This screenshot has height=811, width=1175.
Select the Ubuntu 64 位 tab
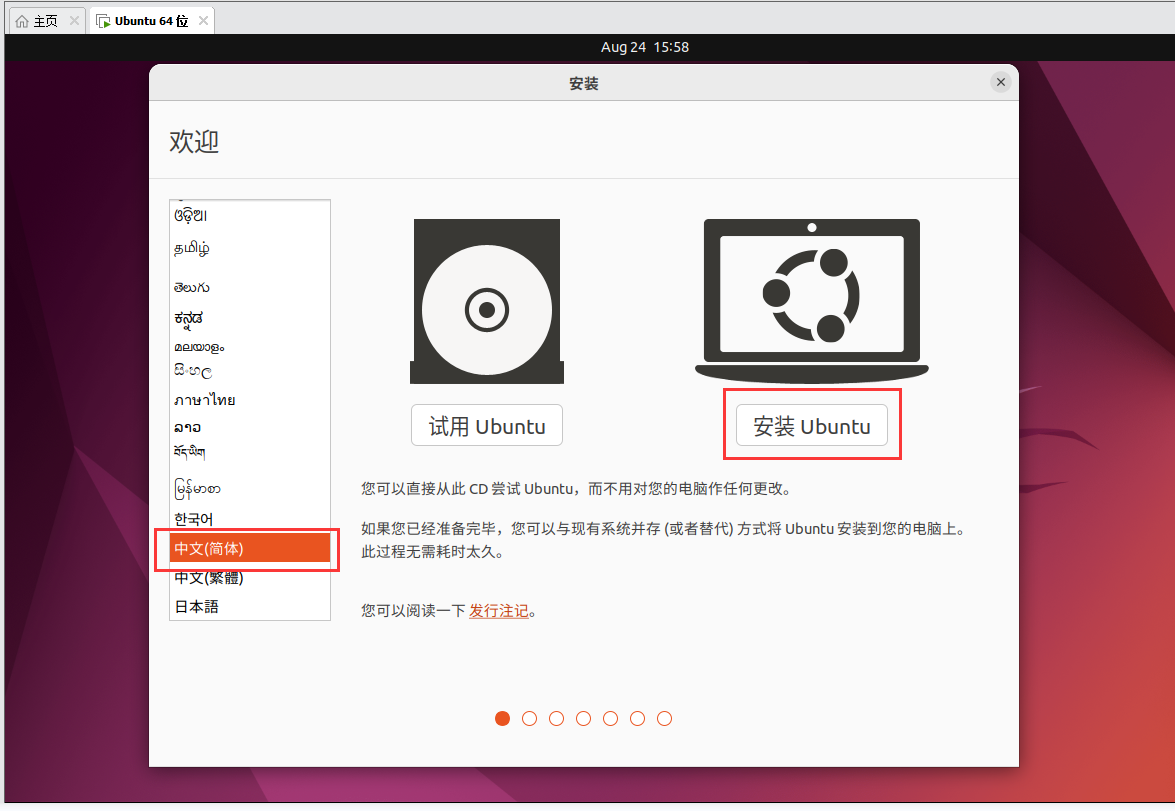151,21
